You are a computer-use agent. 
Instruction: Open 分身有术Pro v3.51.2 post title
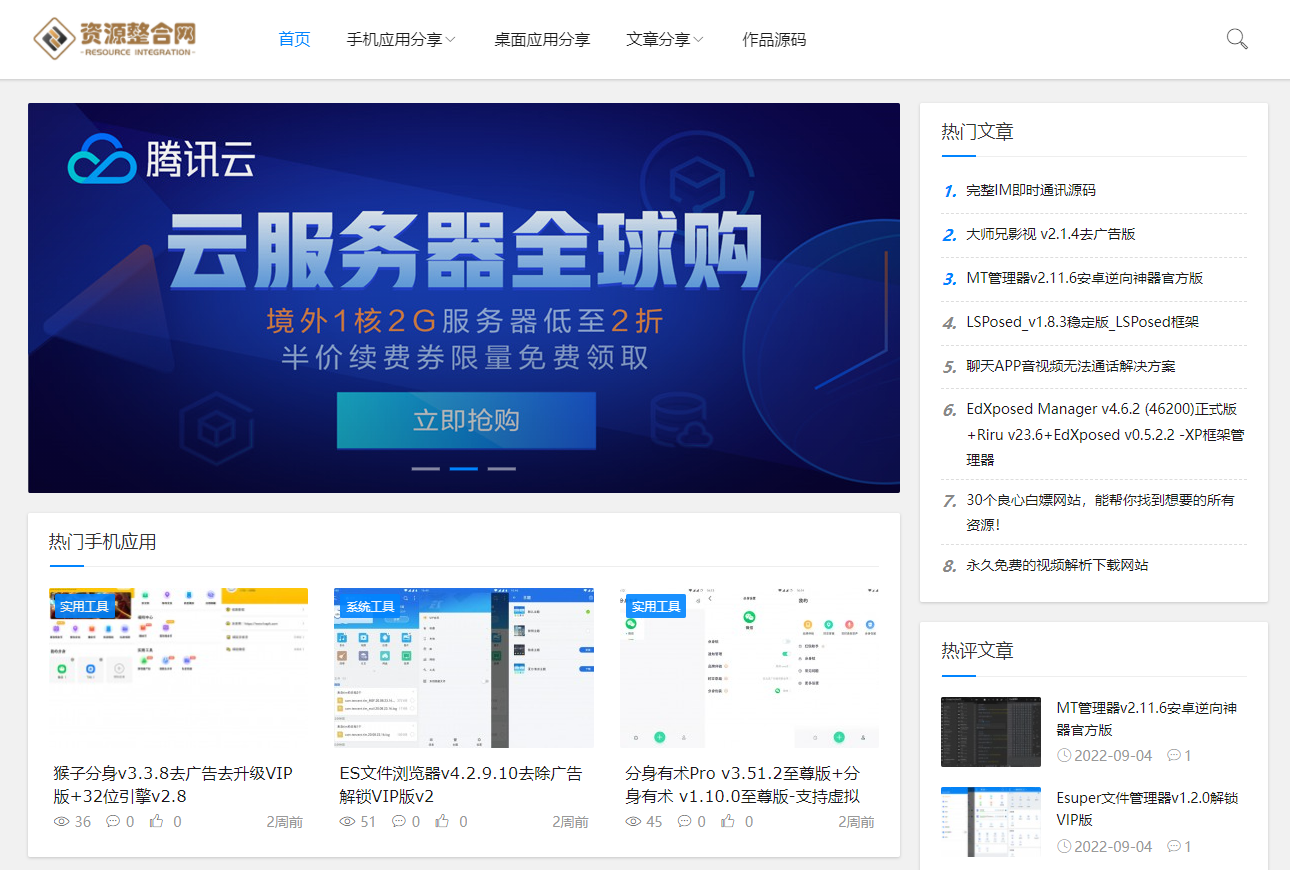click(x=742, y=785)
